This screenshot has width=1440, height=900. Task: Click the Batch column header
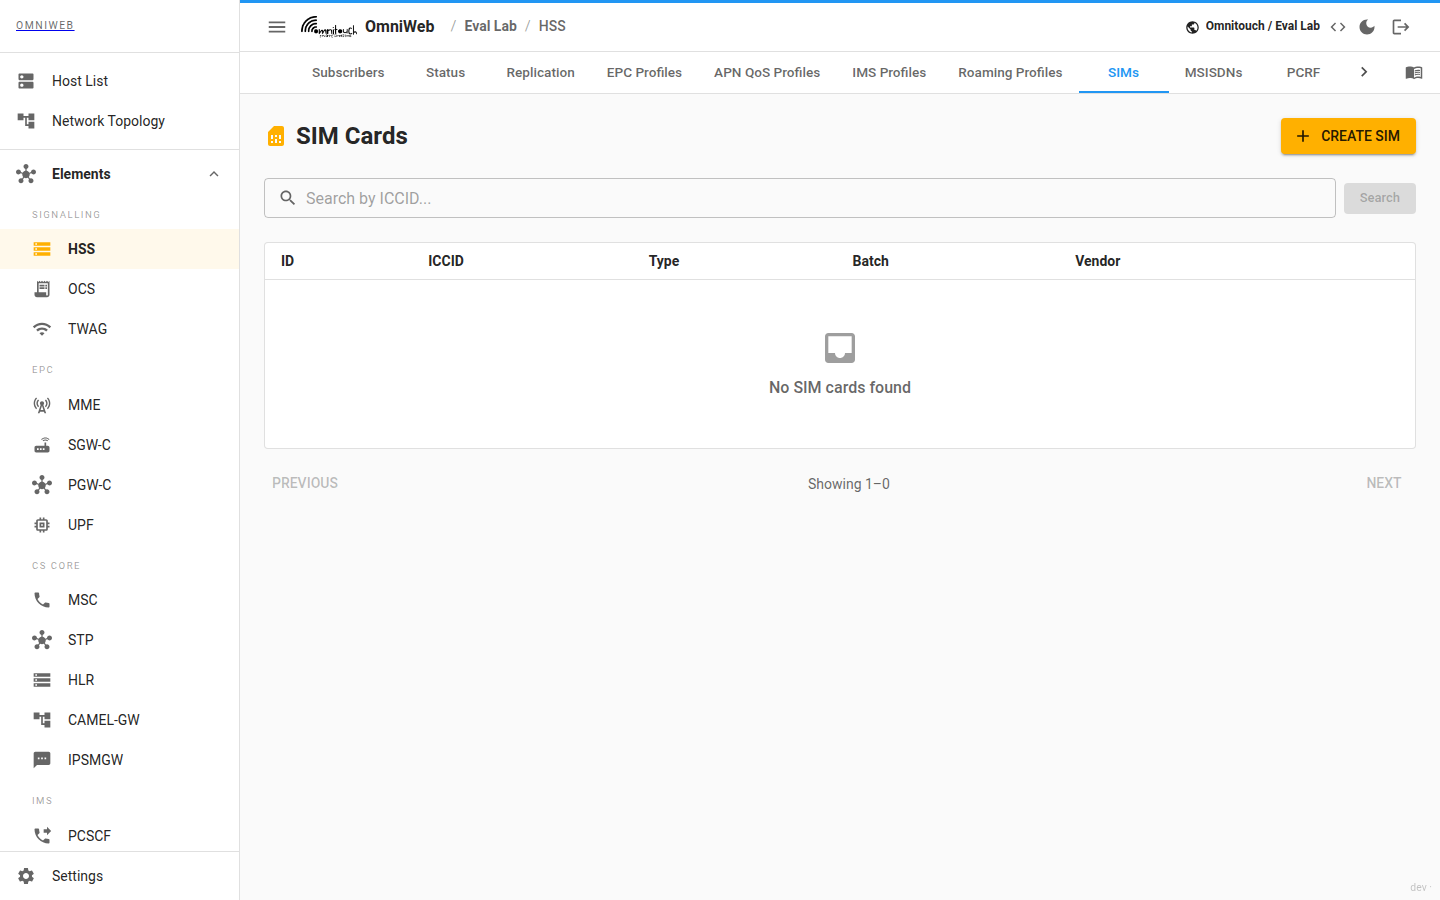point(870,261)
